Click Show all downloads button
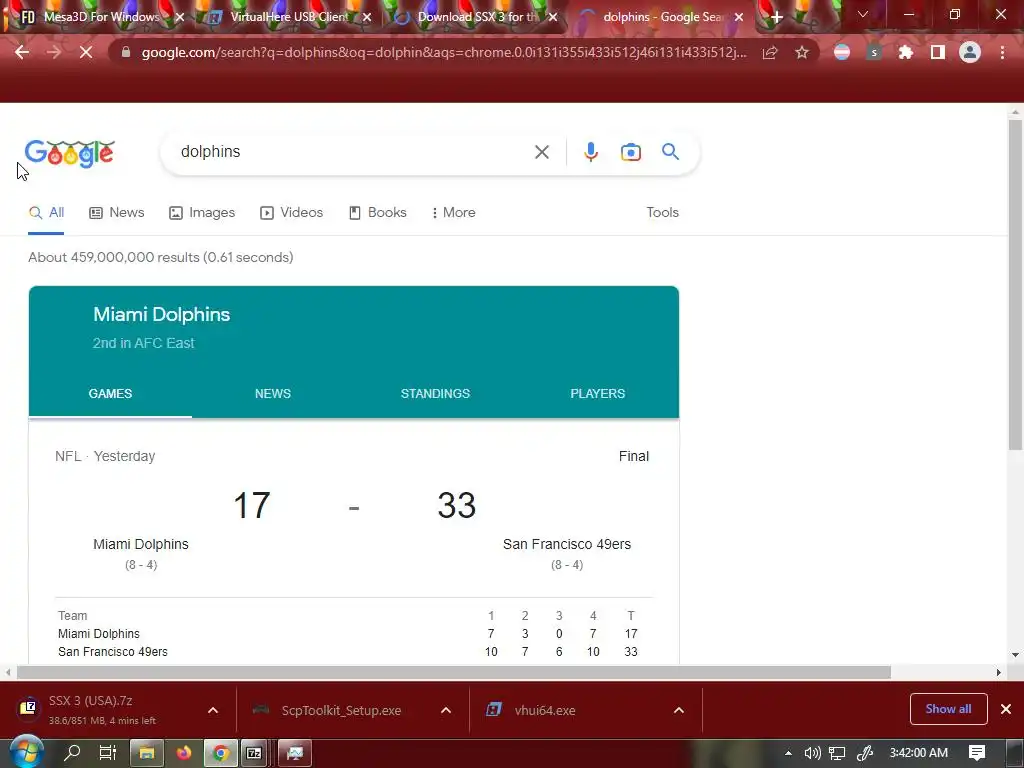Image resolution: width=1024 pixels, height=768 pixels. point(948,709)
